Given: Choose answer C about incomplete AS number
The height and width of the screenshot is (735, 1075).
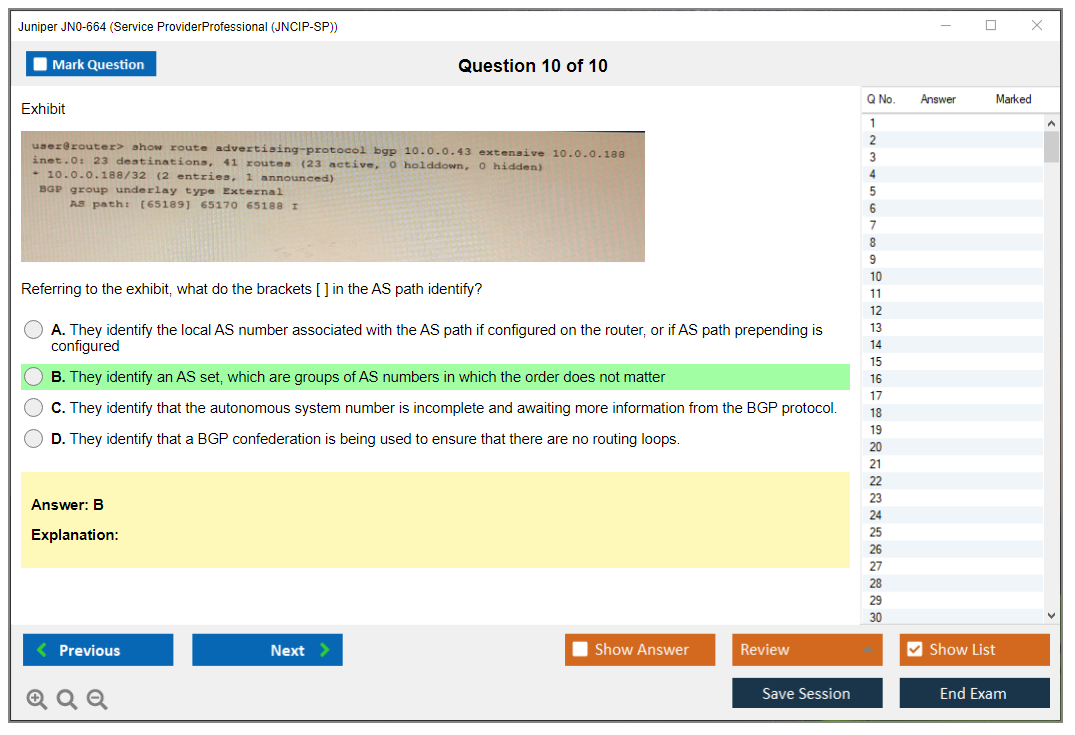Looking at the screenshot, I should (34, 408).
